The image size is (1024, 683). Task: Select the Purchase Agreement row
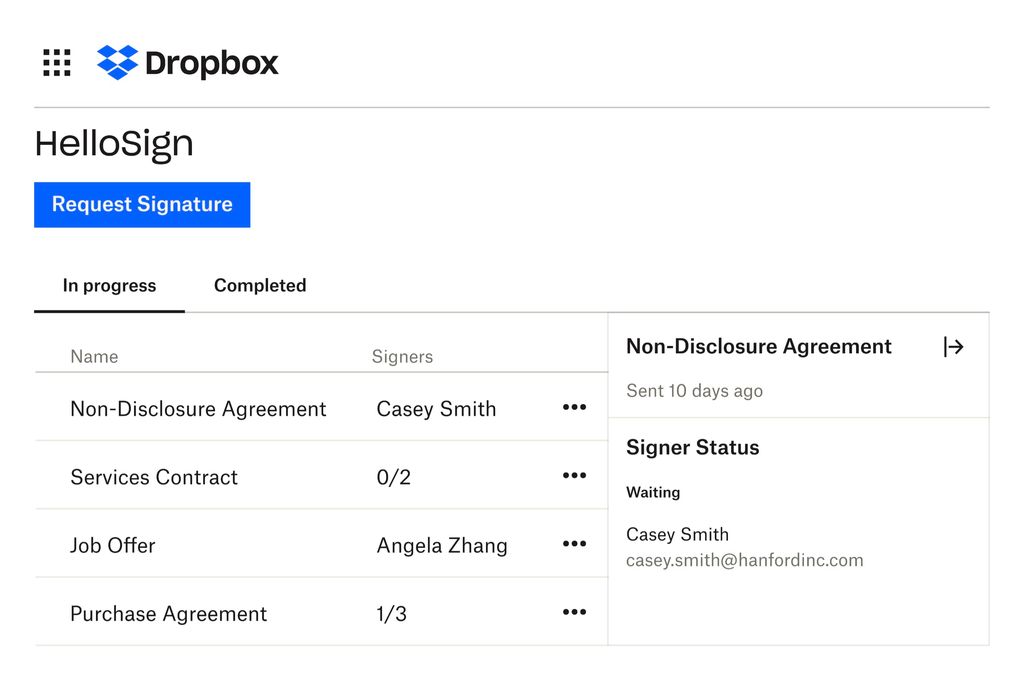pyautogui.click(x=168, y=613)
